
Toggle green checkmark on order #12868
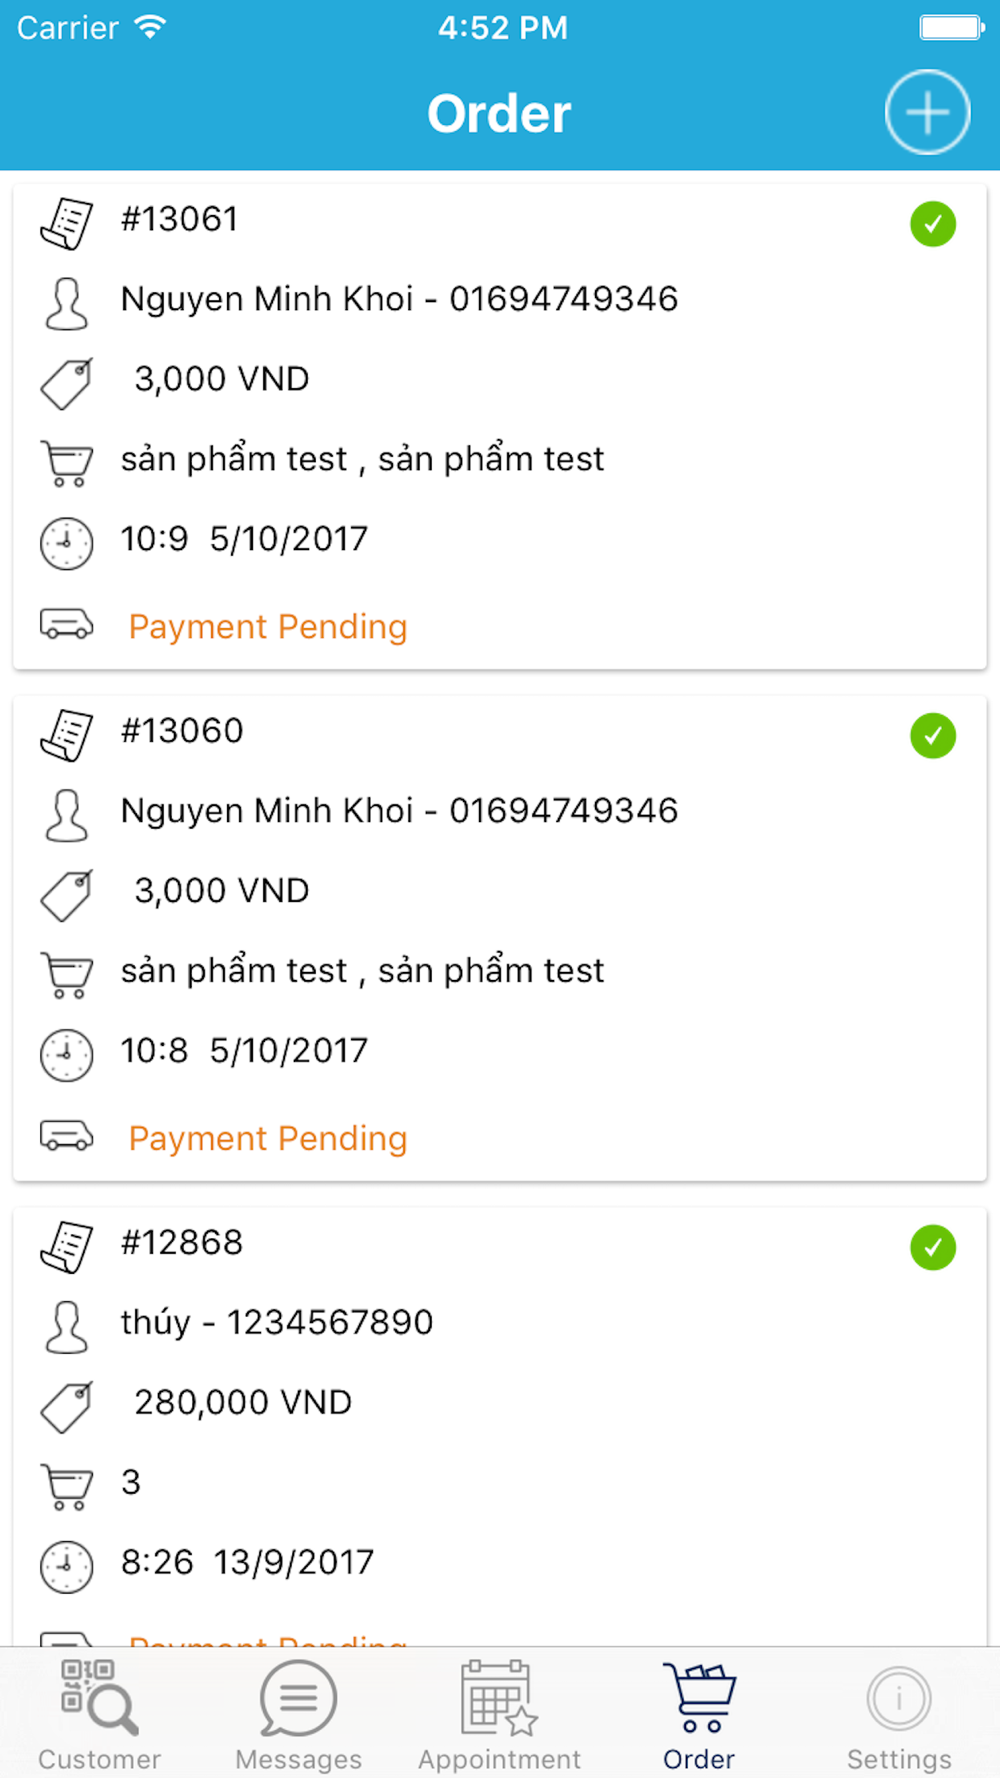click(932, 1248)
